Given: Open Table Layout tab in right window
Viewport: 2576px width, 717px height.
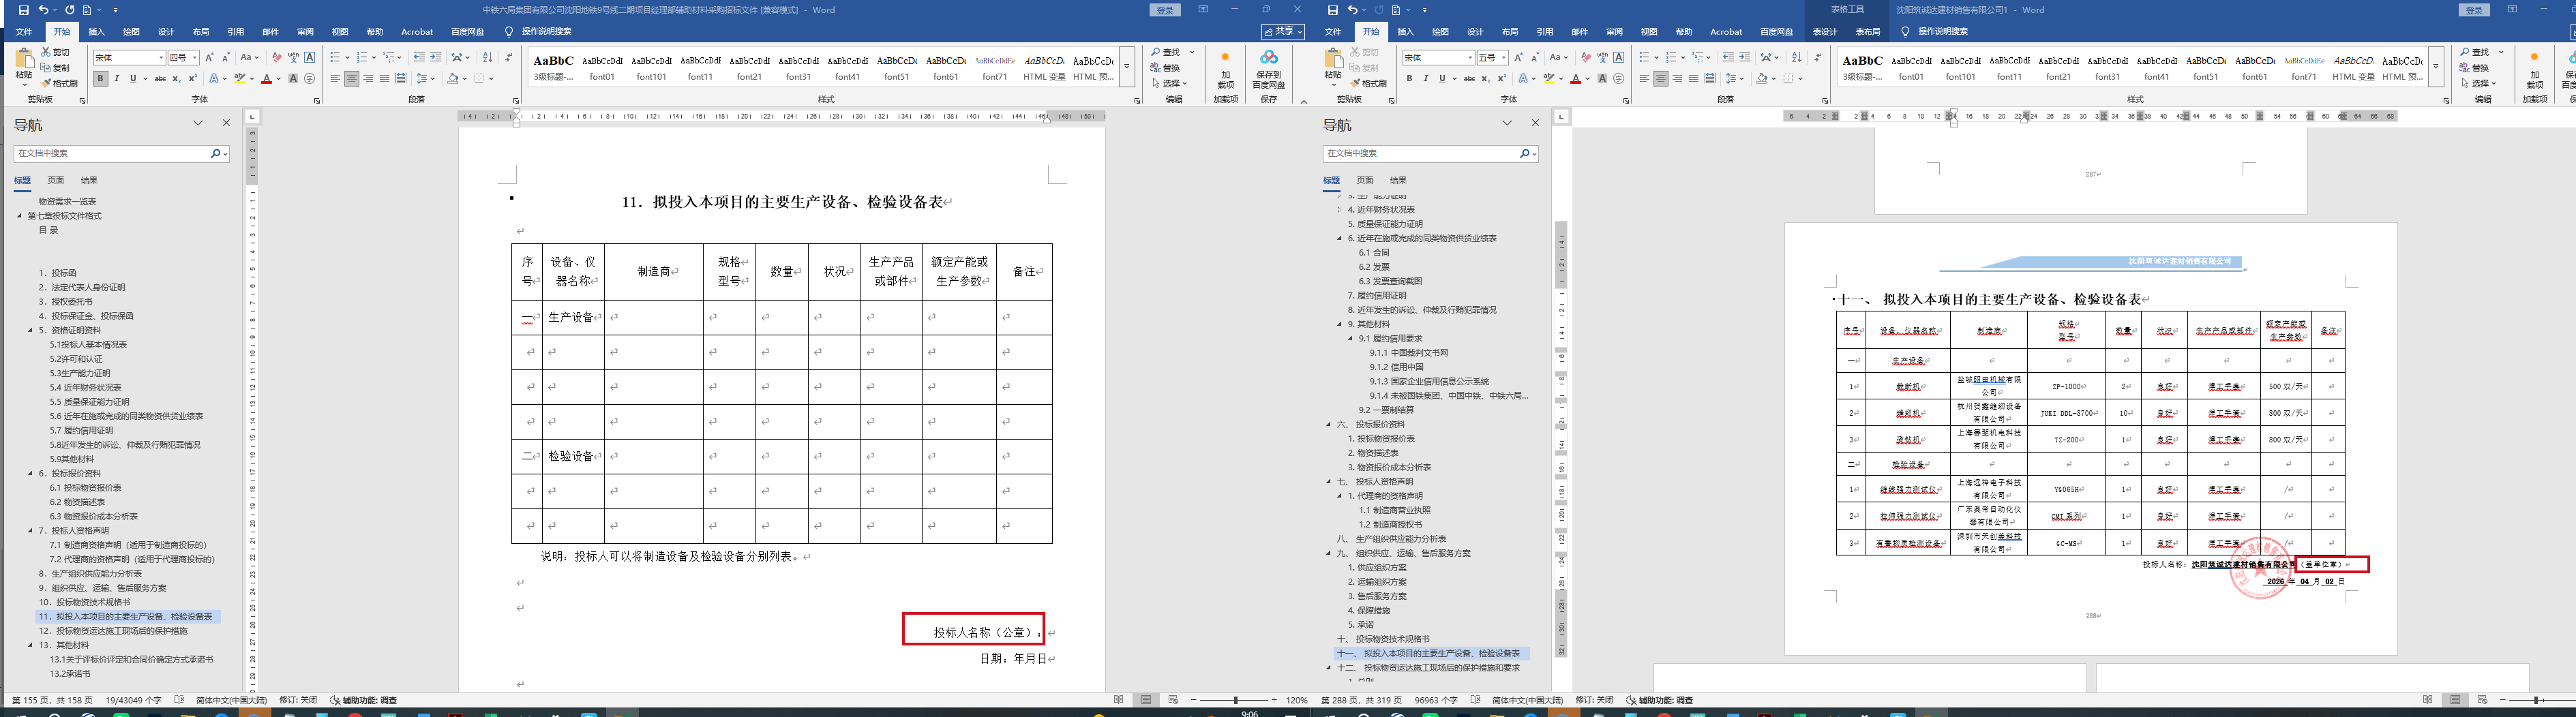Looking at the screenshot, I should [x=1868, y=32].
